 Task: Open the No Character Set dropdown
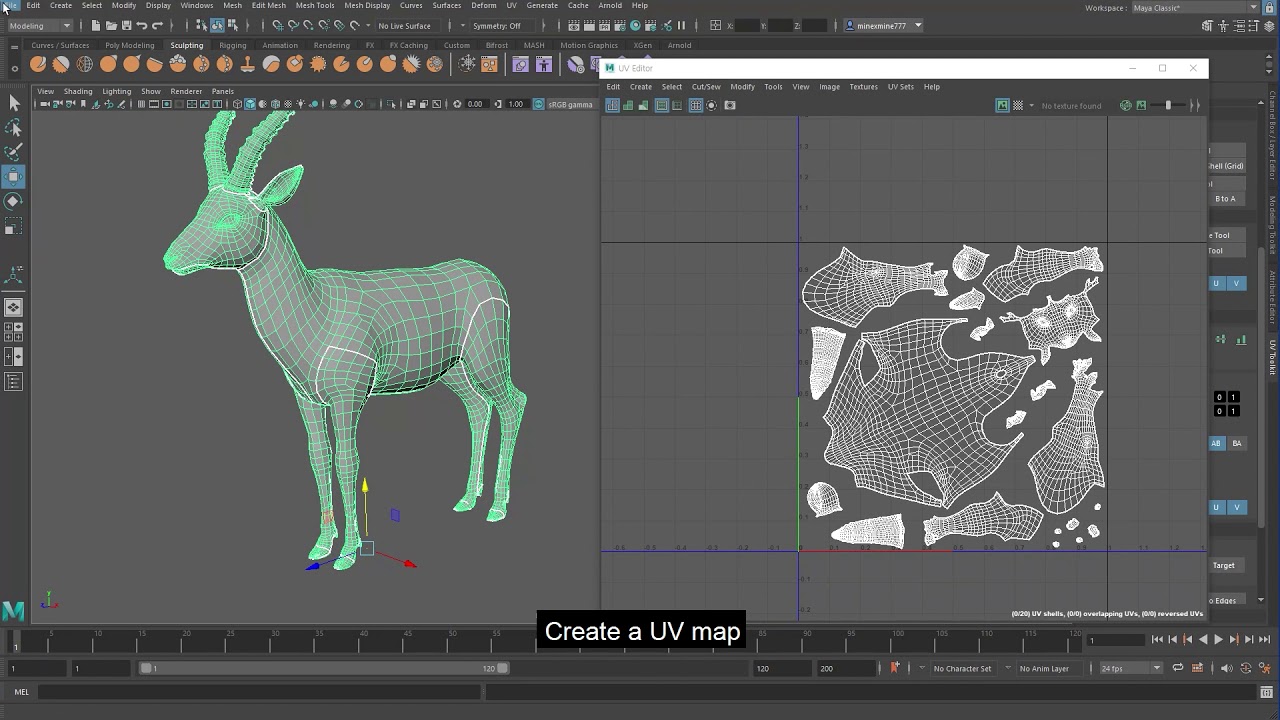[962, 668]
